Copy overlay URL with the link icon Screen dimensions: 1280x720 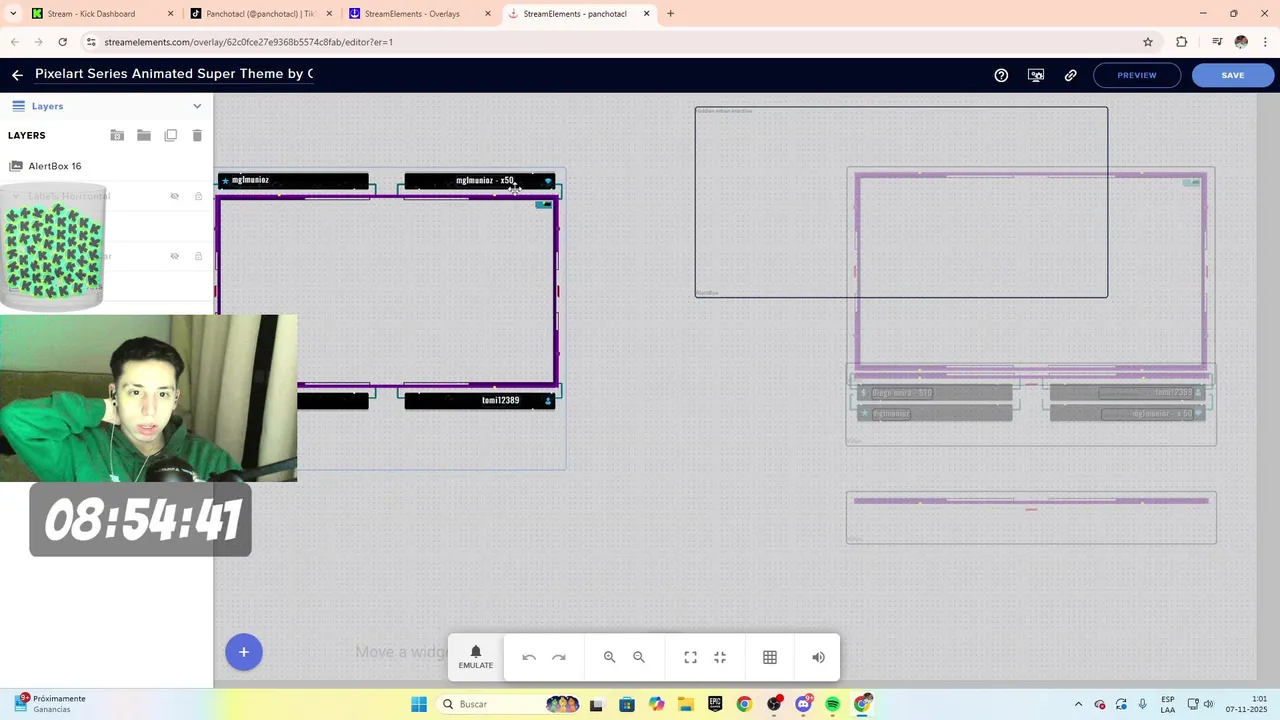[1071, 75]
